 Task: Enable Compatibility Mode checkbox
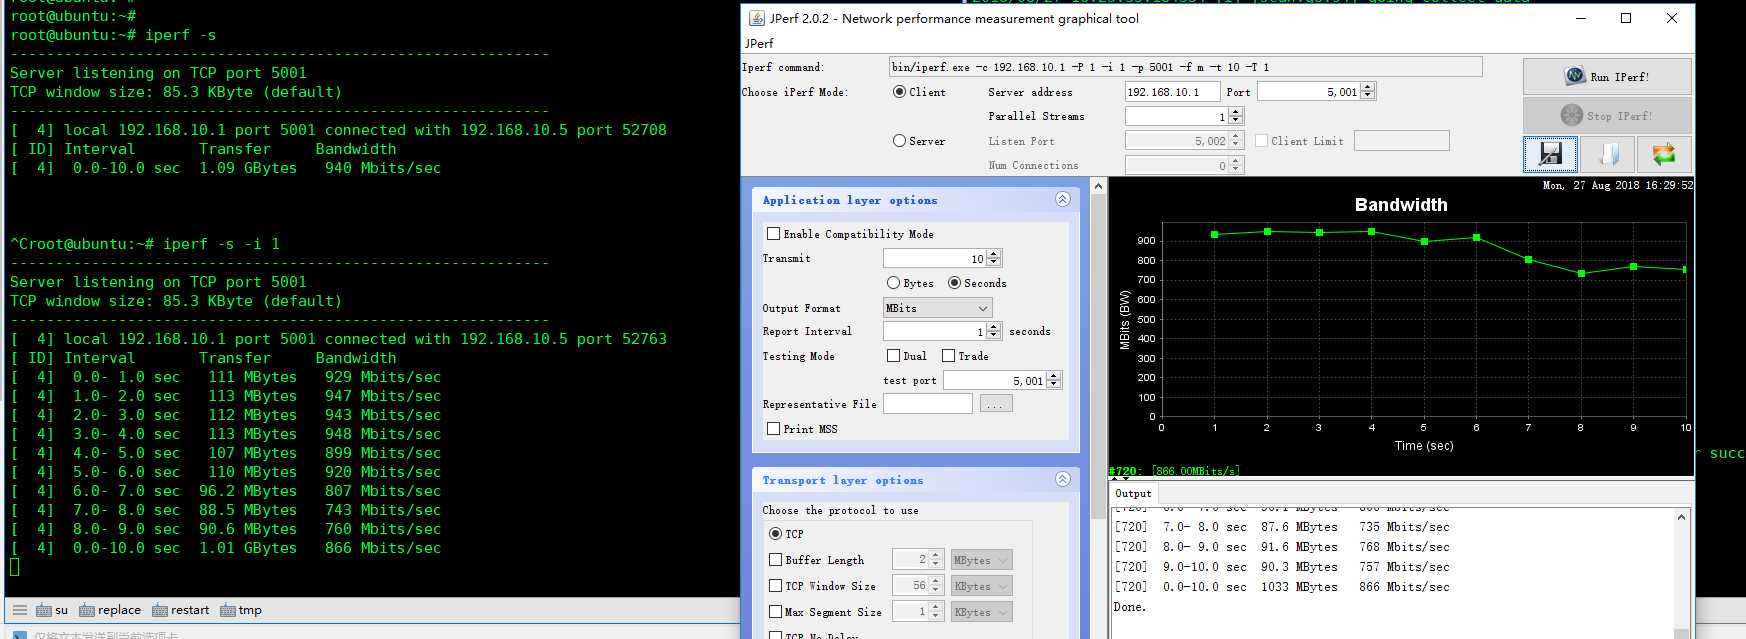pos(773,234)
